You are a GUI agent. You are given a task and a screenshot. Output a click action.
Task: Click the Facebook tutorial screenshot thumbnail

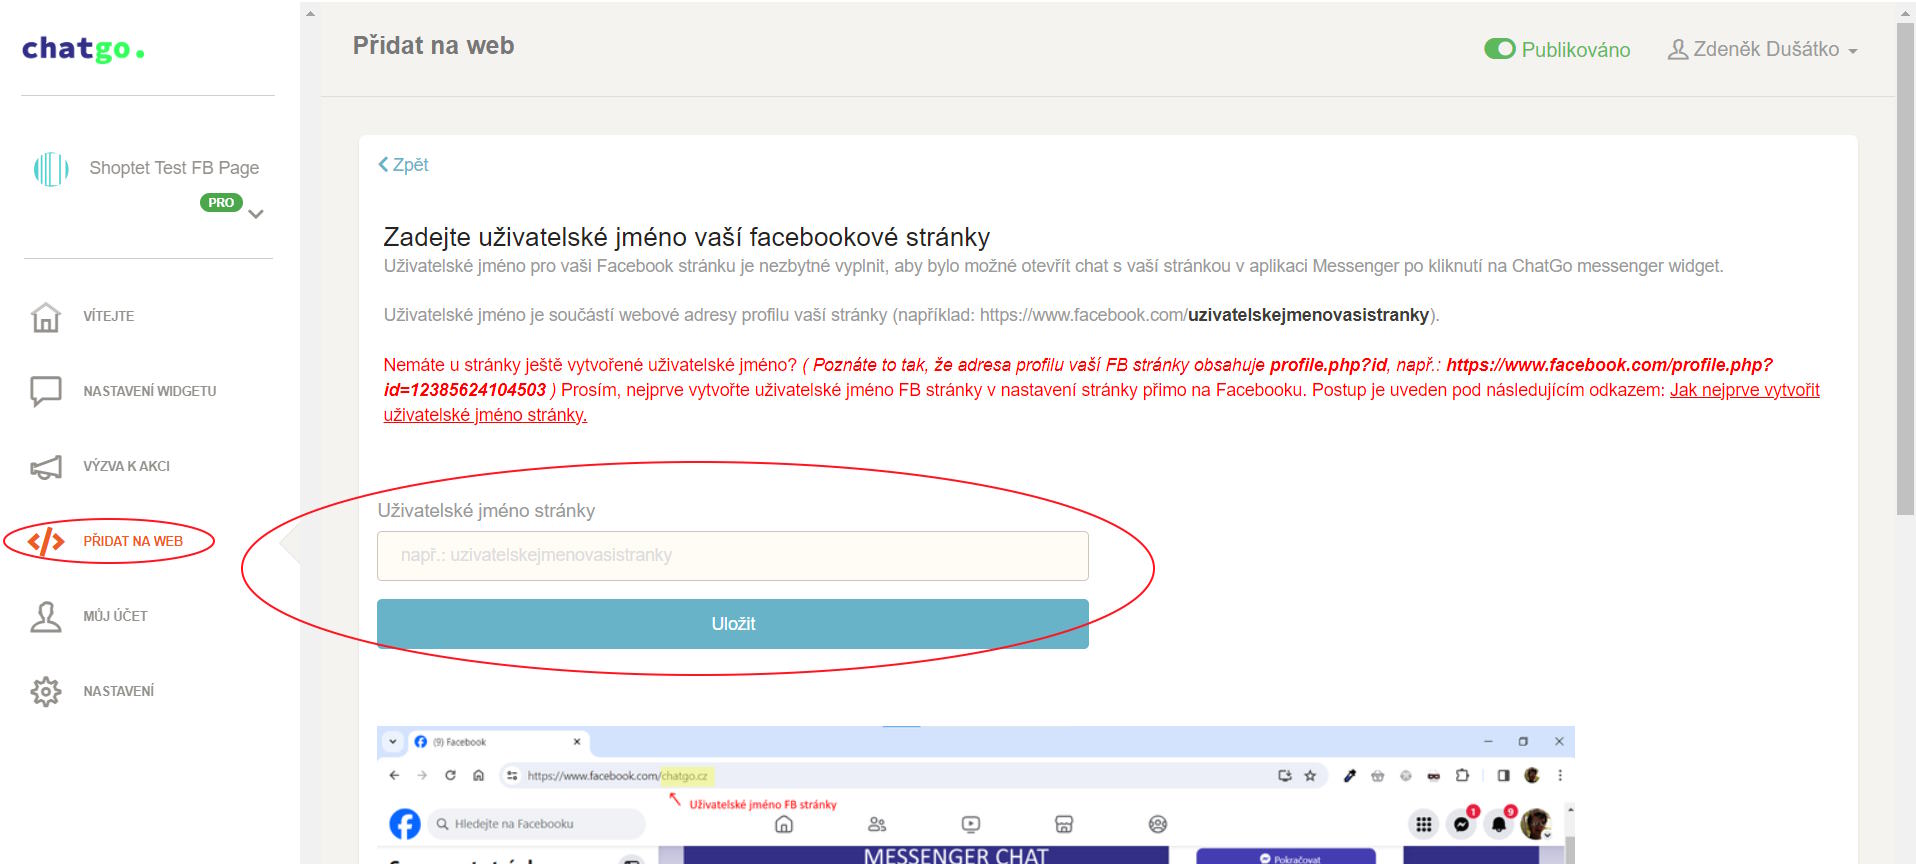point(976,795)
